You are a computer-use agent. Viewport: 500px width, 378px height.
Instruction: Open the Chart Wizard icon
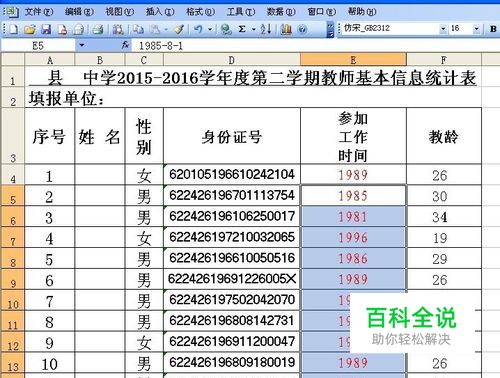coord(286,29)
